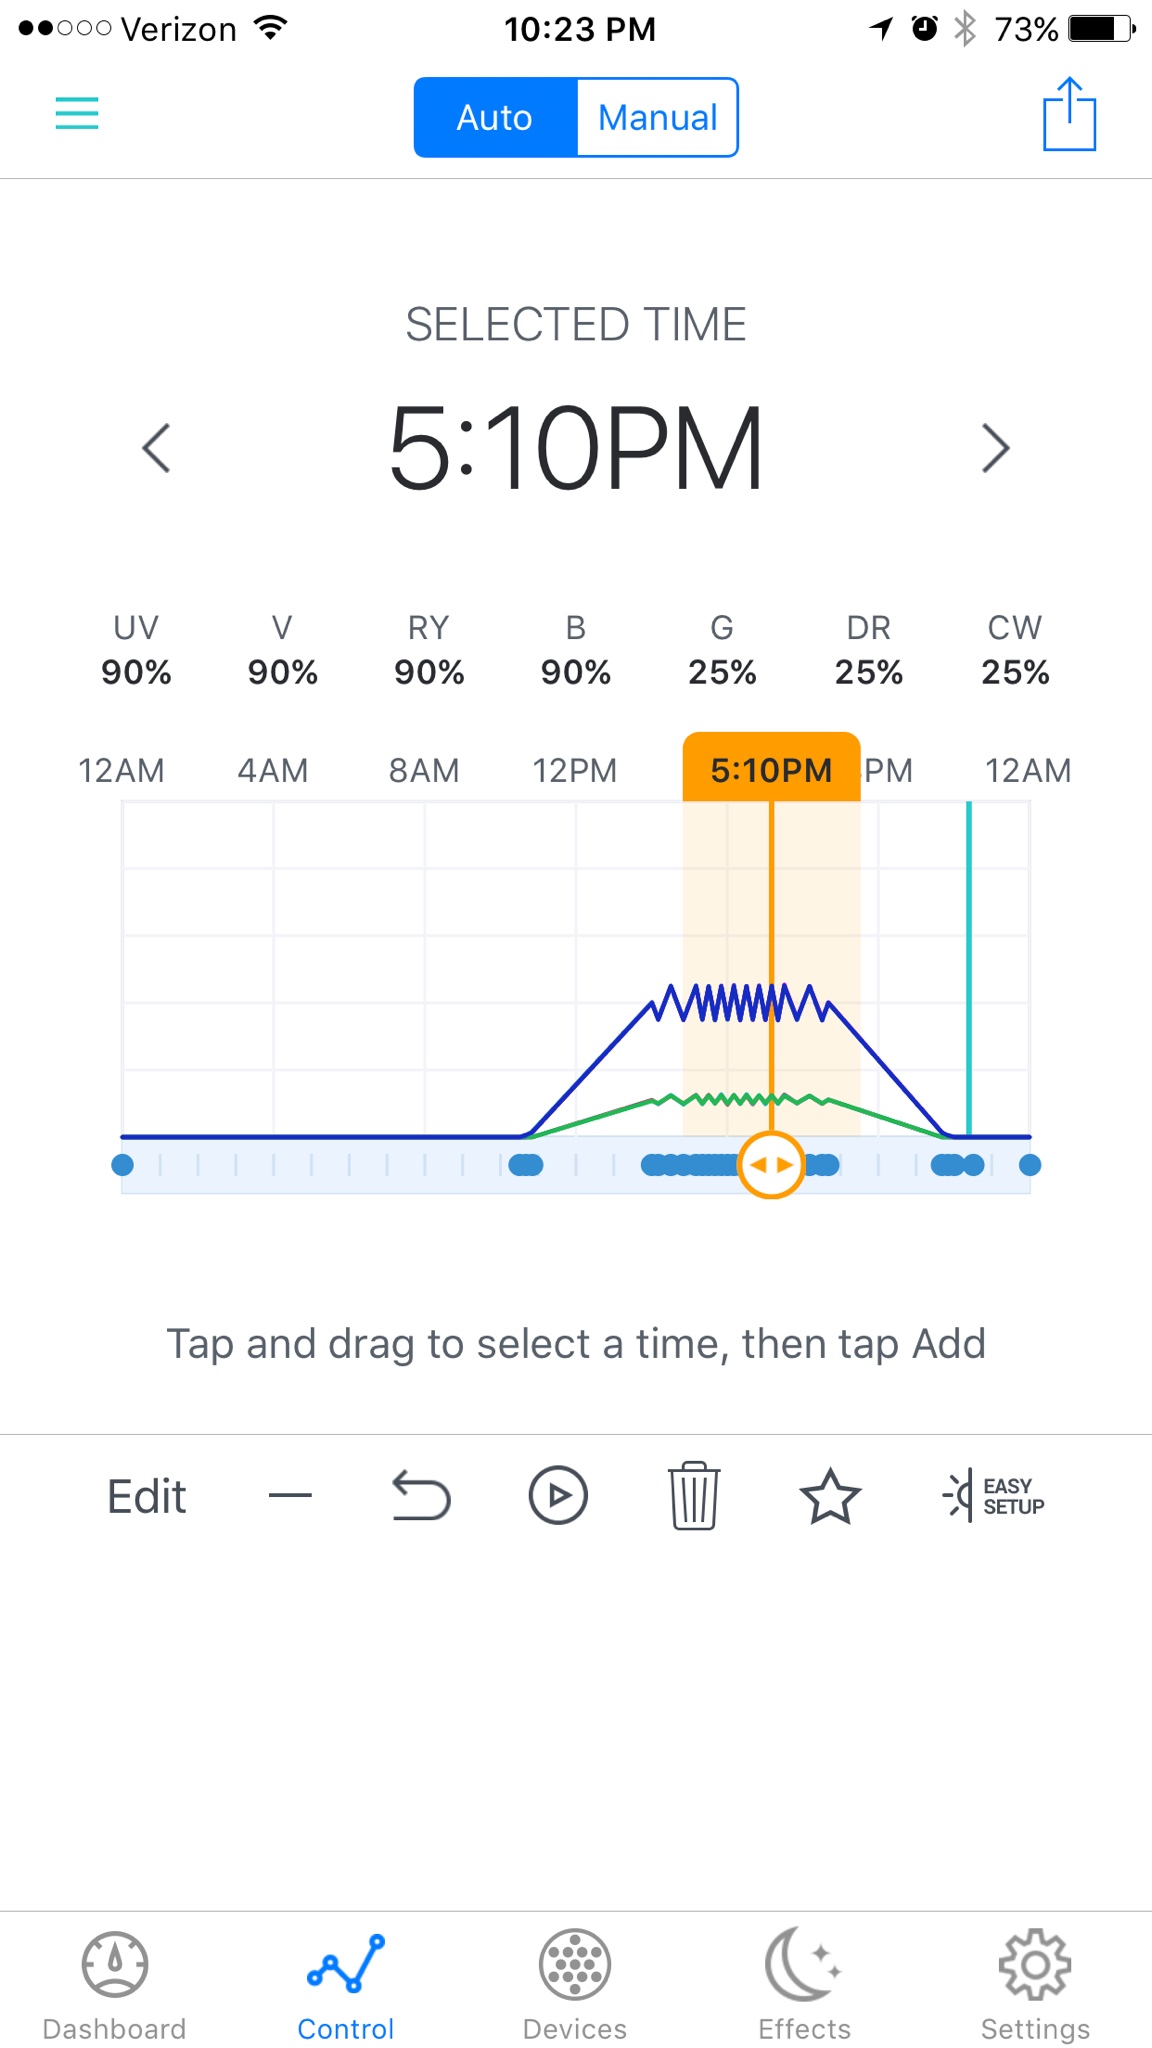Open the hamburger menu
The height and width of the screenshot is (2048, 1152).
77,113
